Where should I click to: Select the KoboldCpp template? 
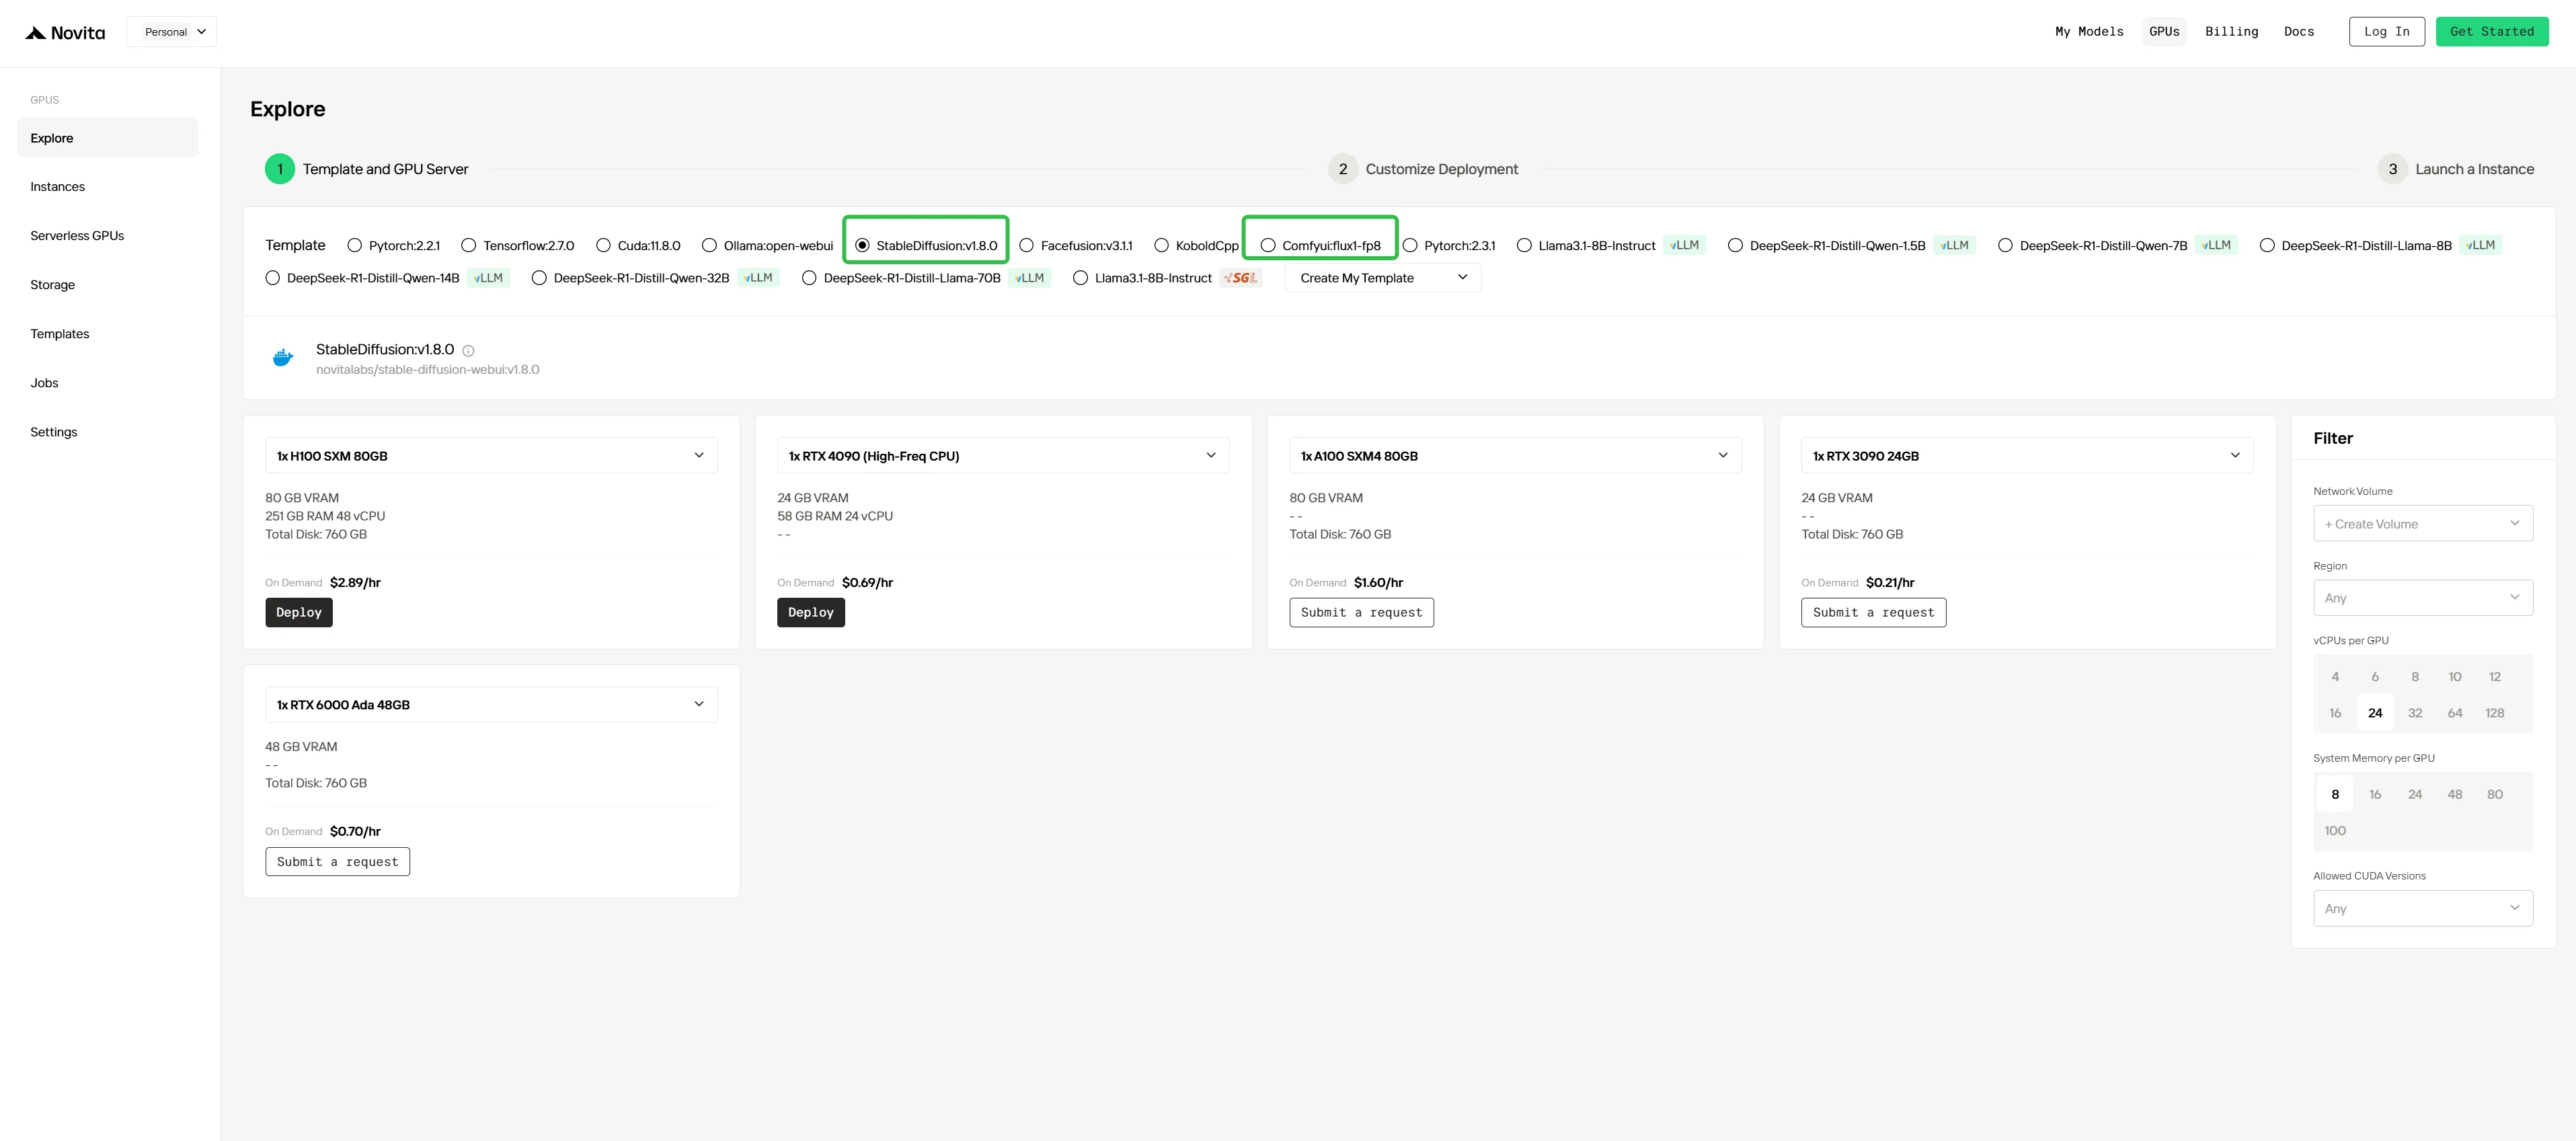point(1161,246)
